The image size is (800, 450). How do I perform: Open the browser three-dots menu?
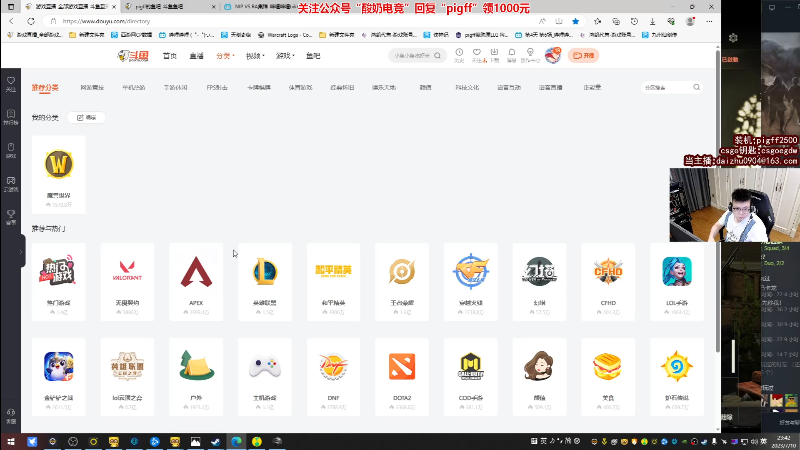point(709,21)
